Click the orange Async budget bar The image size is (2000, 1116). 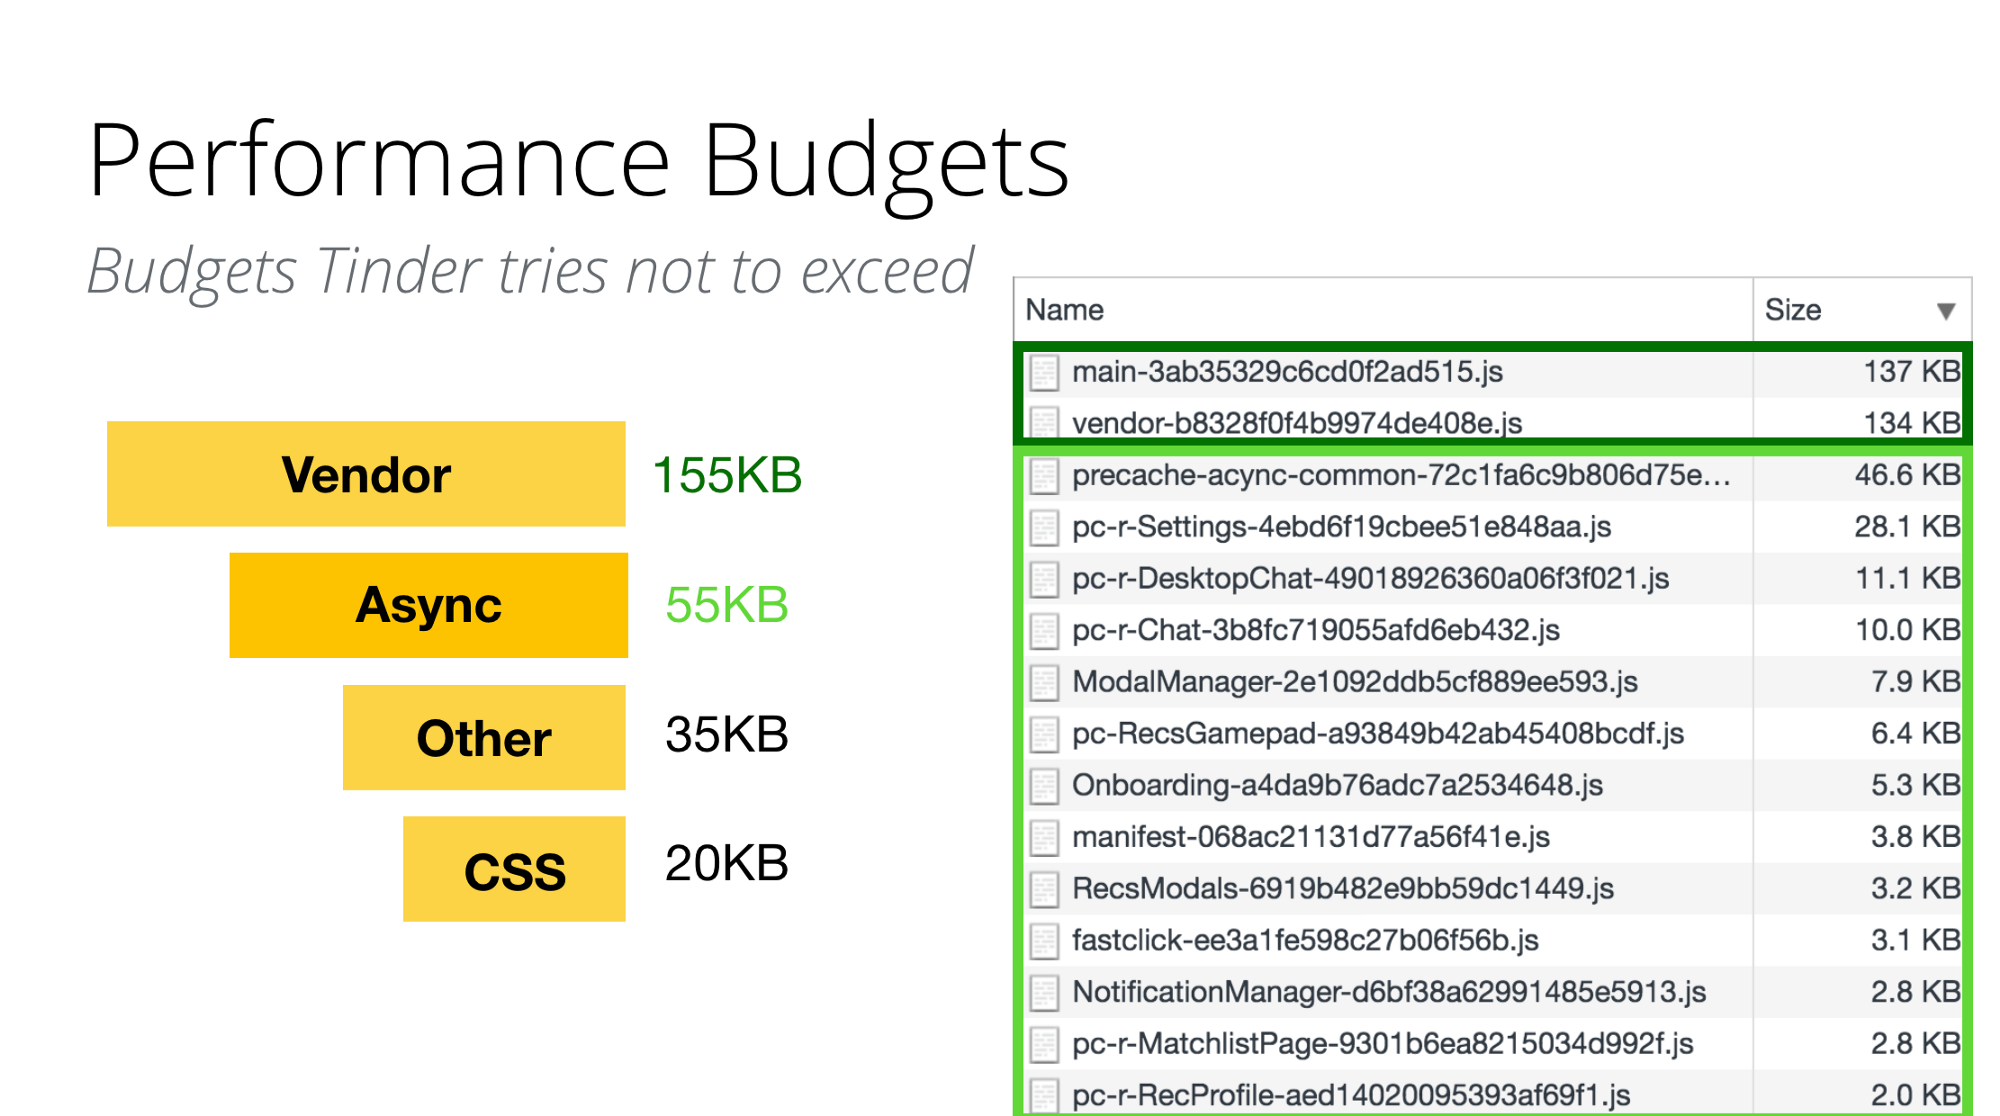[x=428, y=605]
